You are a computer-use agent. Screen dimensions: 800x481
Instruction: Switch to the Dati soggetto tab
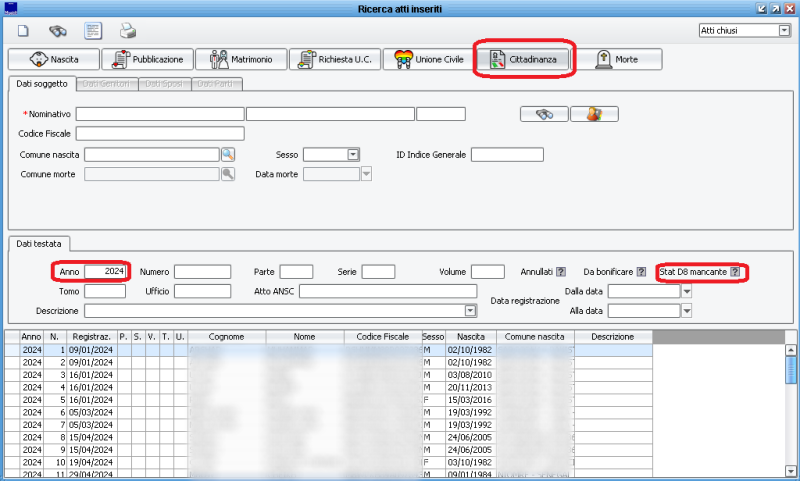tap(40, 85)
